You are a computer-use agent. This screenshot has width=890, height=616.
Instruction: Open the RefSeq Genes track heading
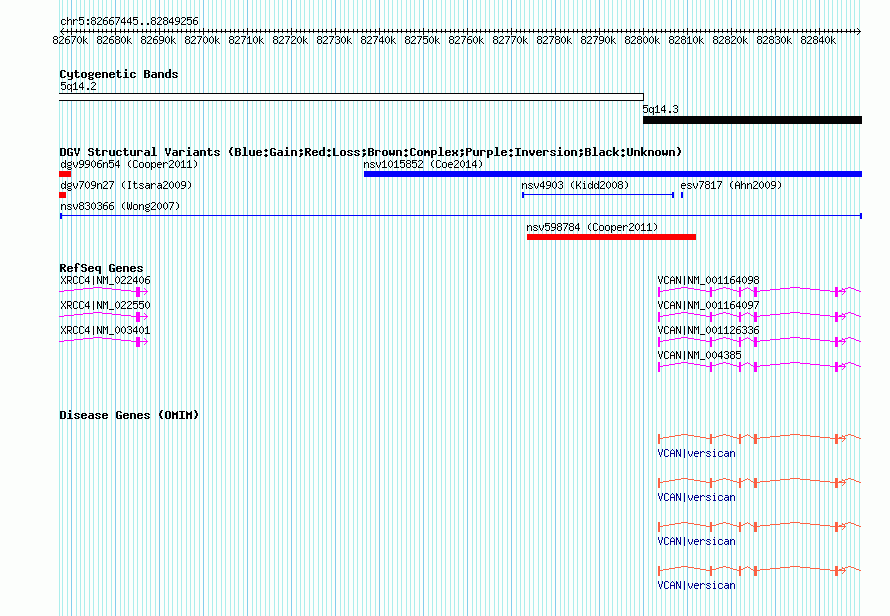point(101,268)
